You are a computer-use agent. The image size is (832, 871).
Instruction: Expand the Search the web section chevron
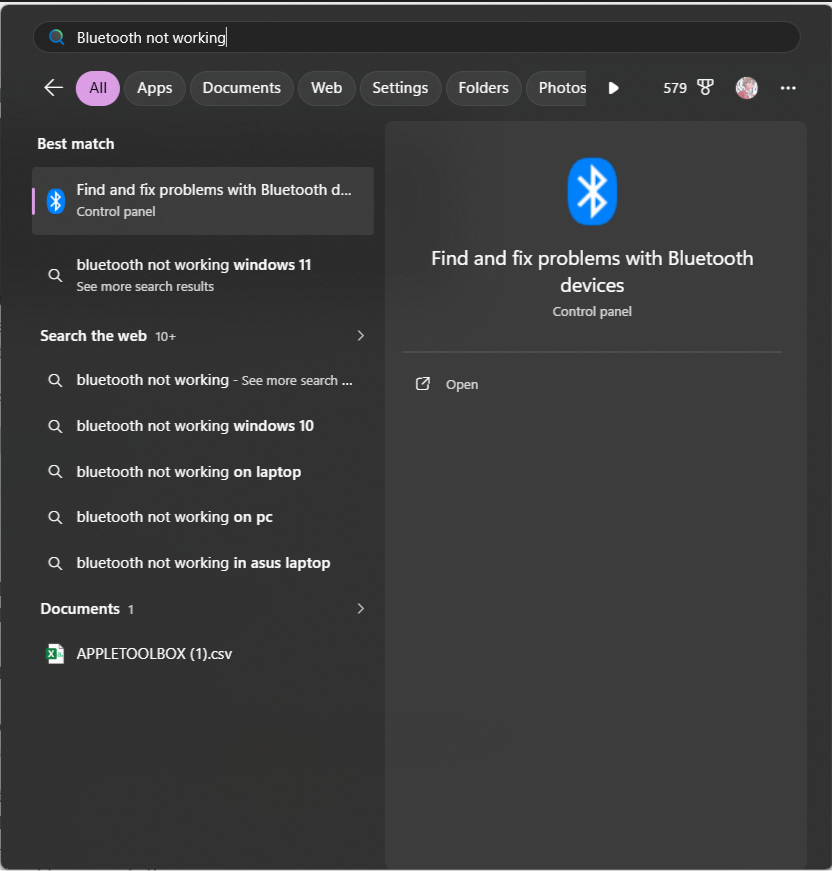(x=360, y=336)
